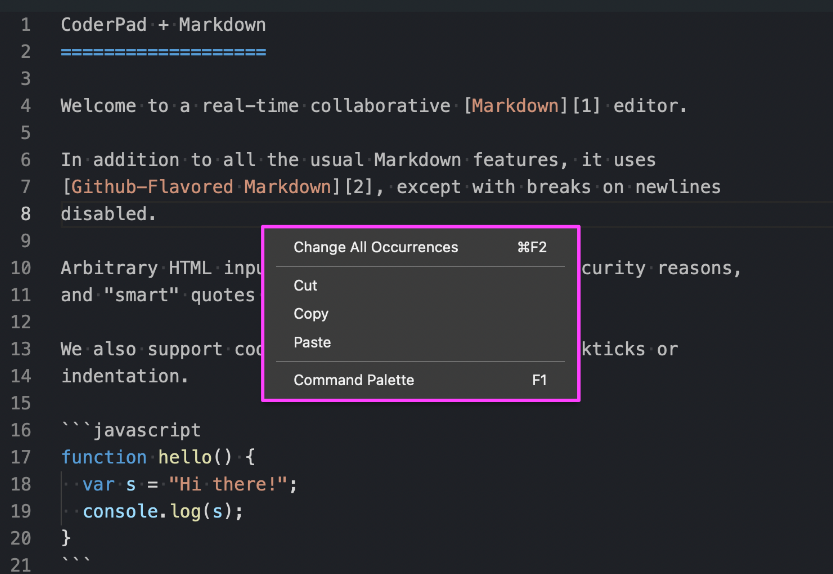The image size is (833, 574).
Task: Click the [Markdown] link text on line 4
Action: pyautogui.click(x=515, y=105)
